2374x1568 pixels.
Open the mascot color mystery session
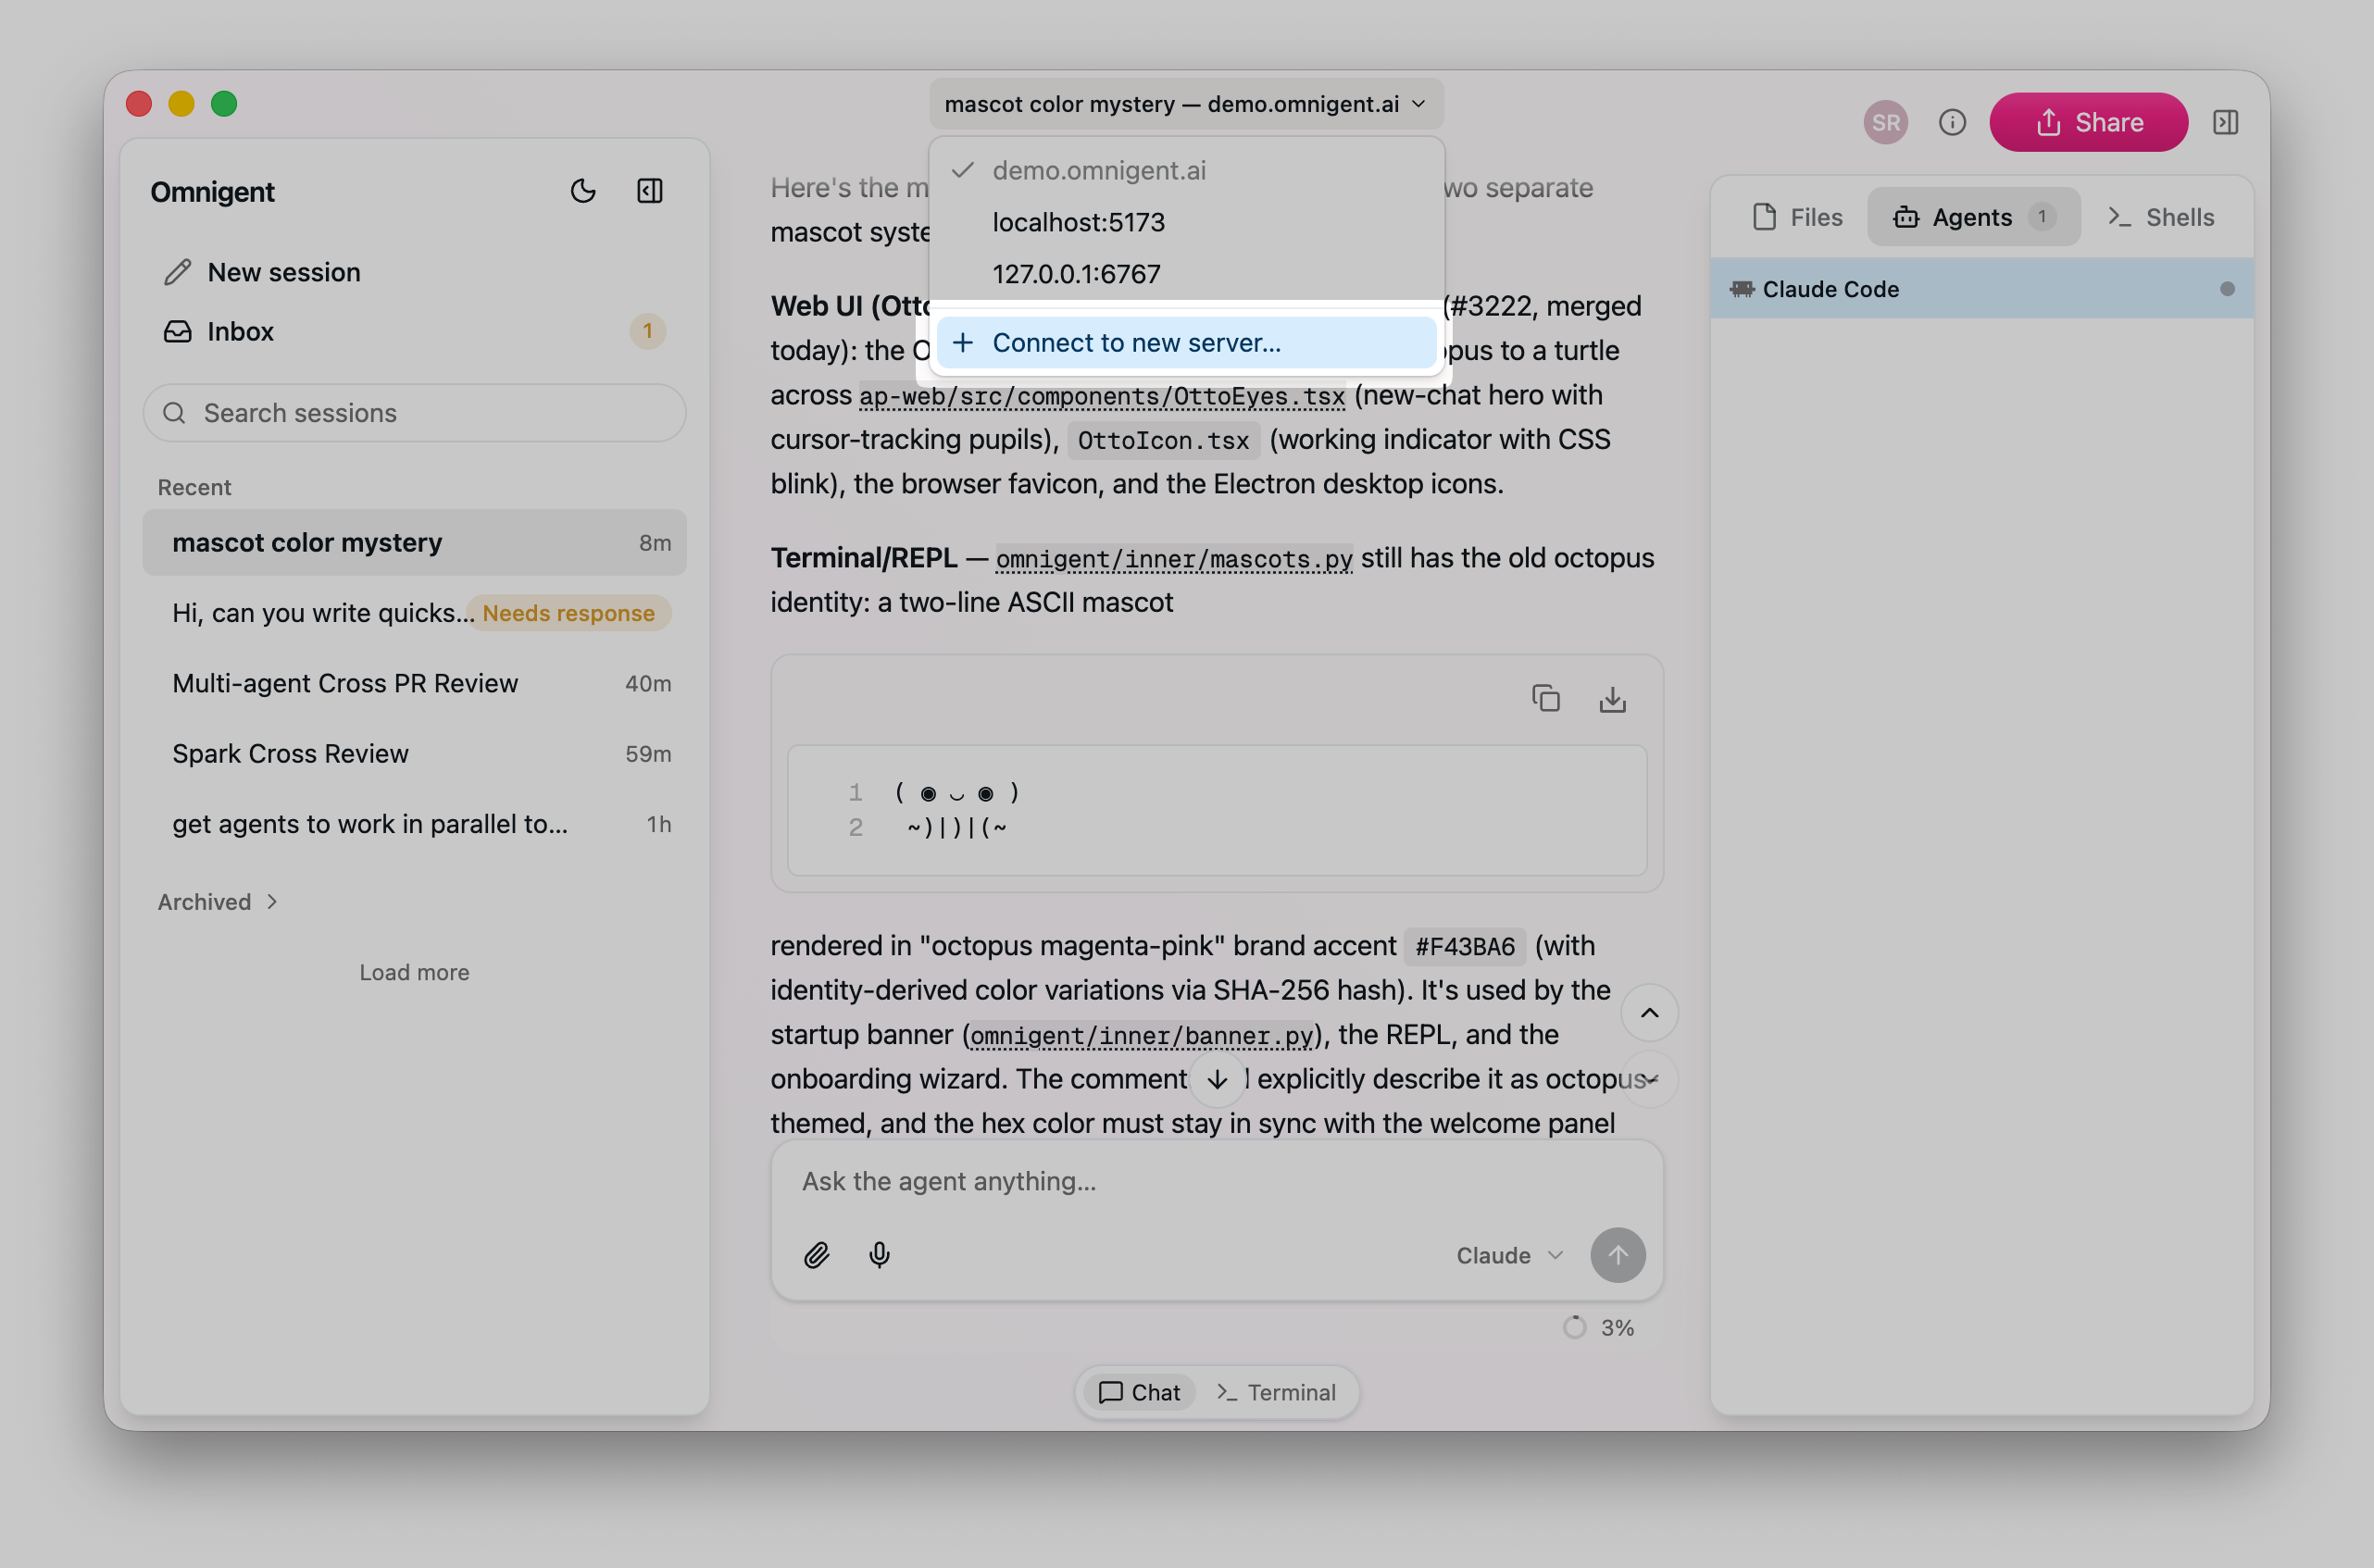(x=414, y=542)
